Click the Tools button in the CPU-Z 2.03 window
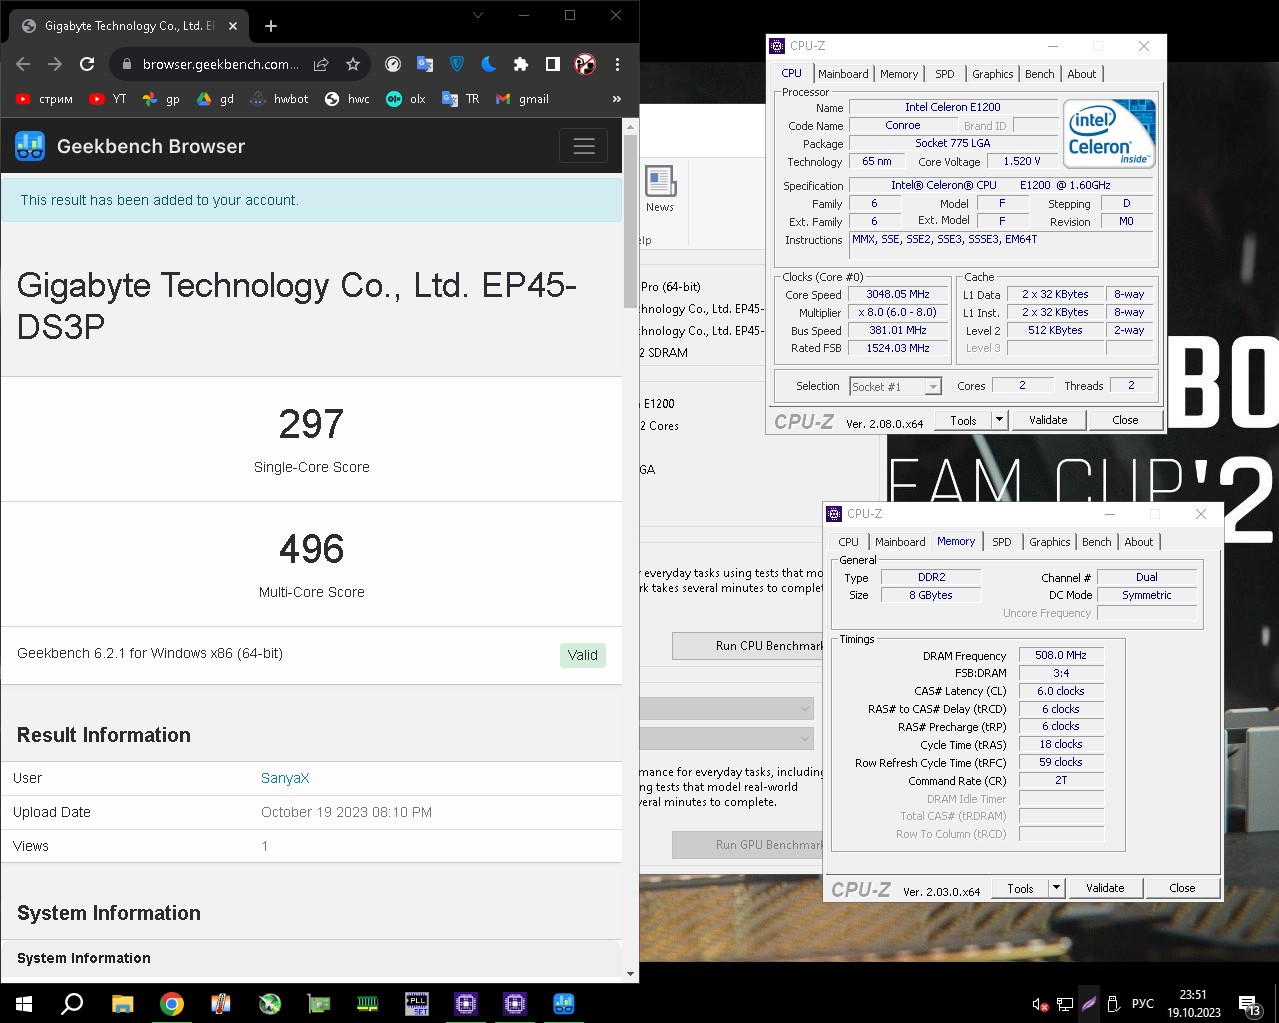This screenshot has height=1023, width=1279. [1020, 888]
